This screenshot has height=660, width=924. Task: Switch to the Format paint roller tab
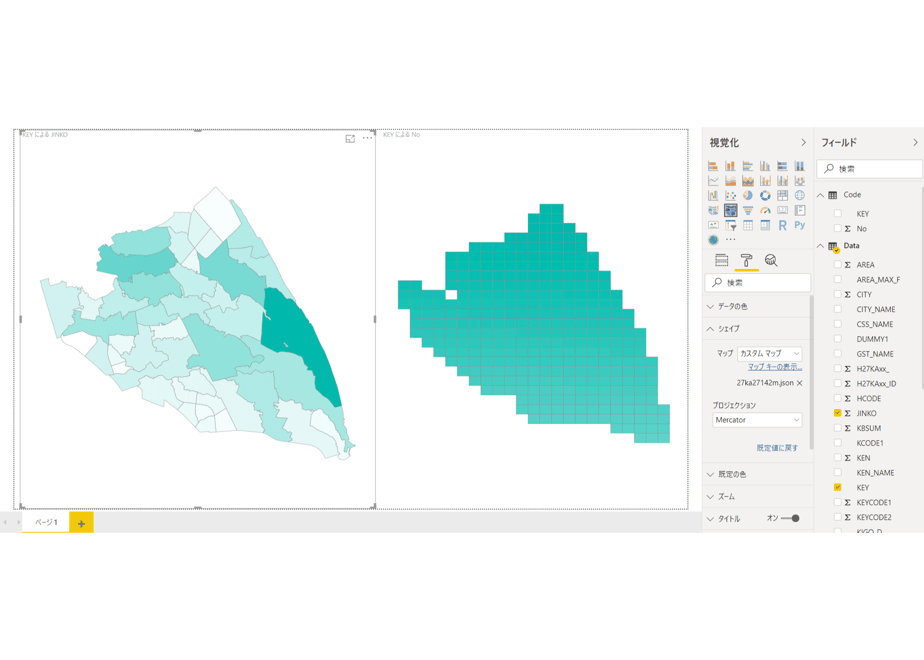(747, 260)
